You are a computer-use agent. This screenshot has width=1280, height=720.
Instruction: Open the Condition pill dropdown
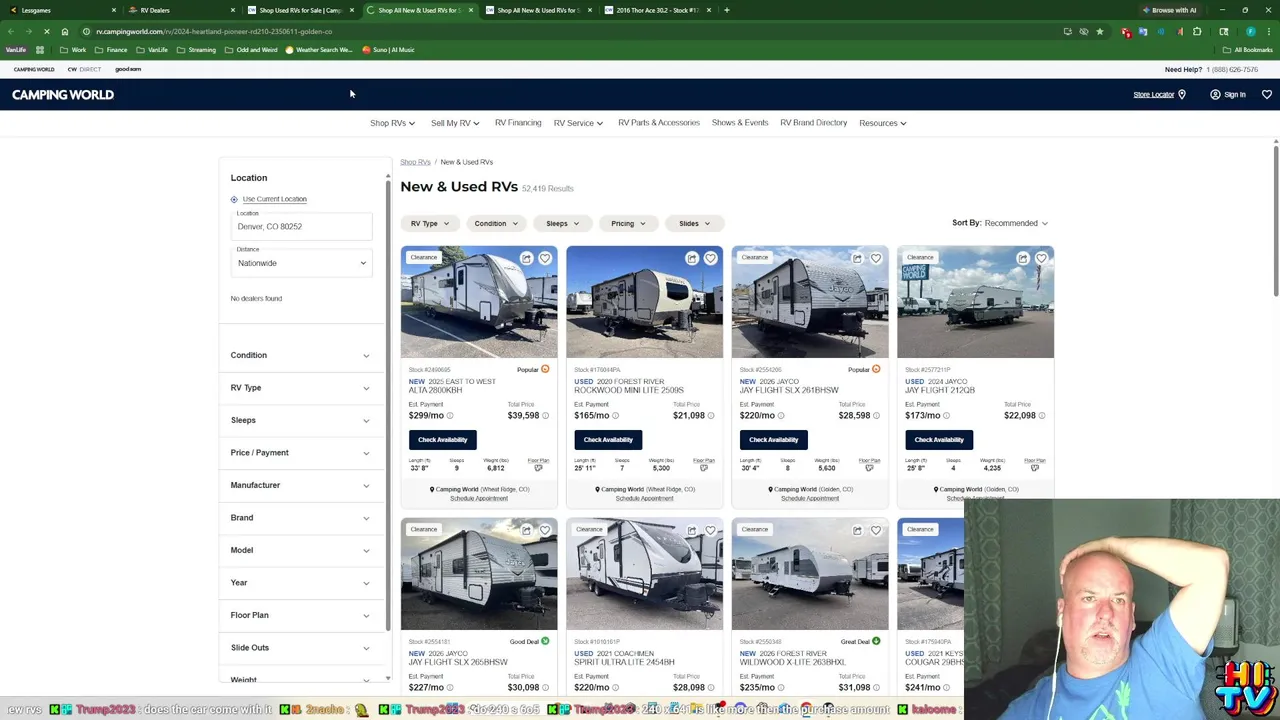[496, 223]
